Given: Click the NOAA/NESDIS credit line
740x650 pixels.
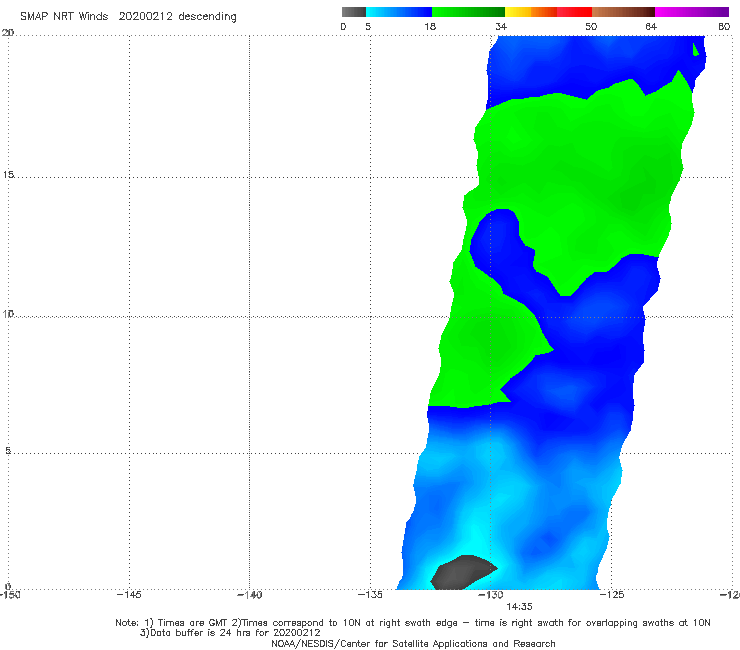Looking at the screenshot, I should point(413,643).
